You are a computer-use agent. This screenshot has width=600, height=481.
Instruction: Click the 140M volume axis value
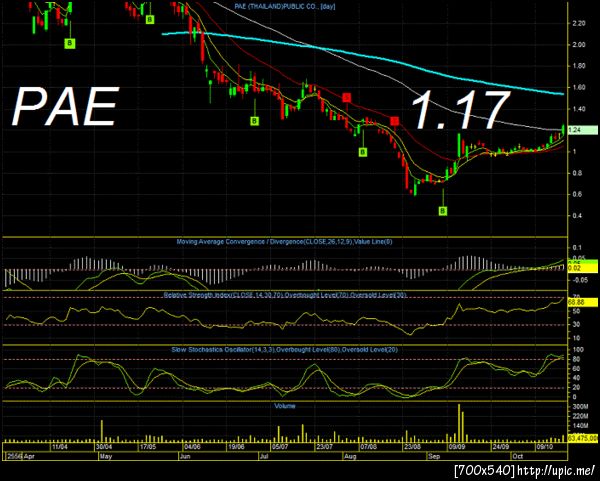580,426
